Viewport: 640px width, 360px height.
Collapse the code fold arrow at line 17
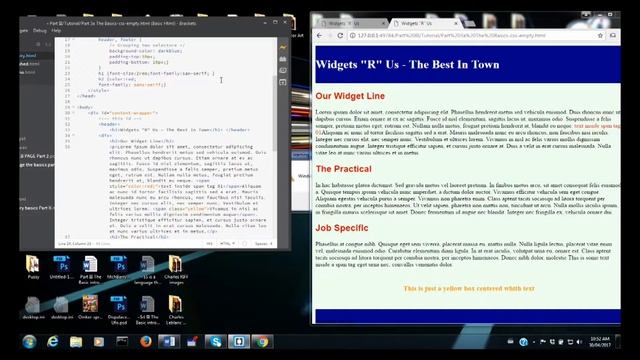[73, 40]
